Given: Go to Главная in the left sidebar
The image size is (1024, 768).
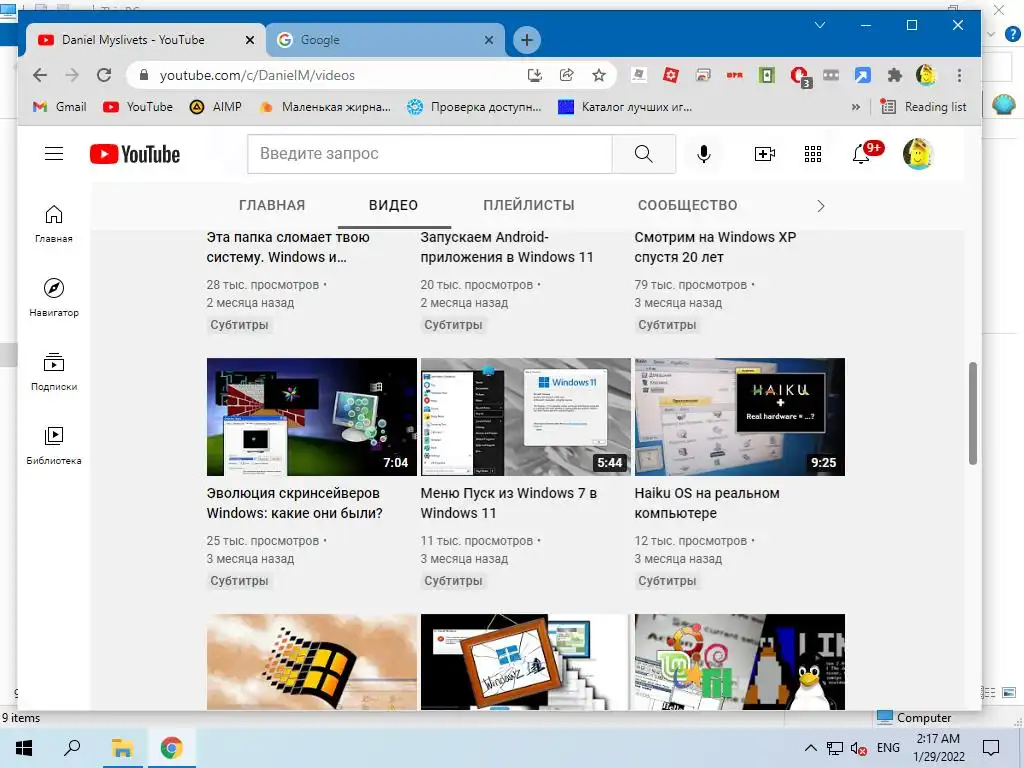Looking at the screenshot, I should click(54, 223).
